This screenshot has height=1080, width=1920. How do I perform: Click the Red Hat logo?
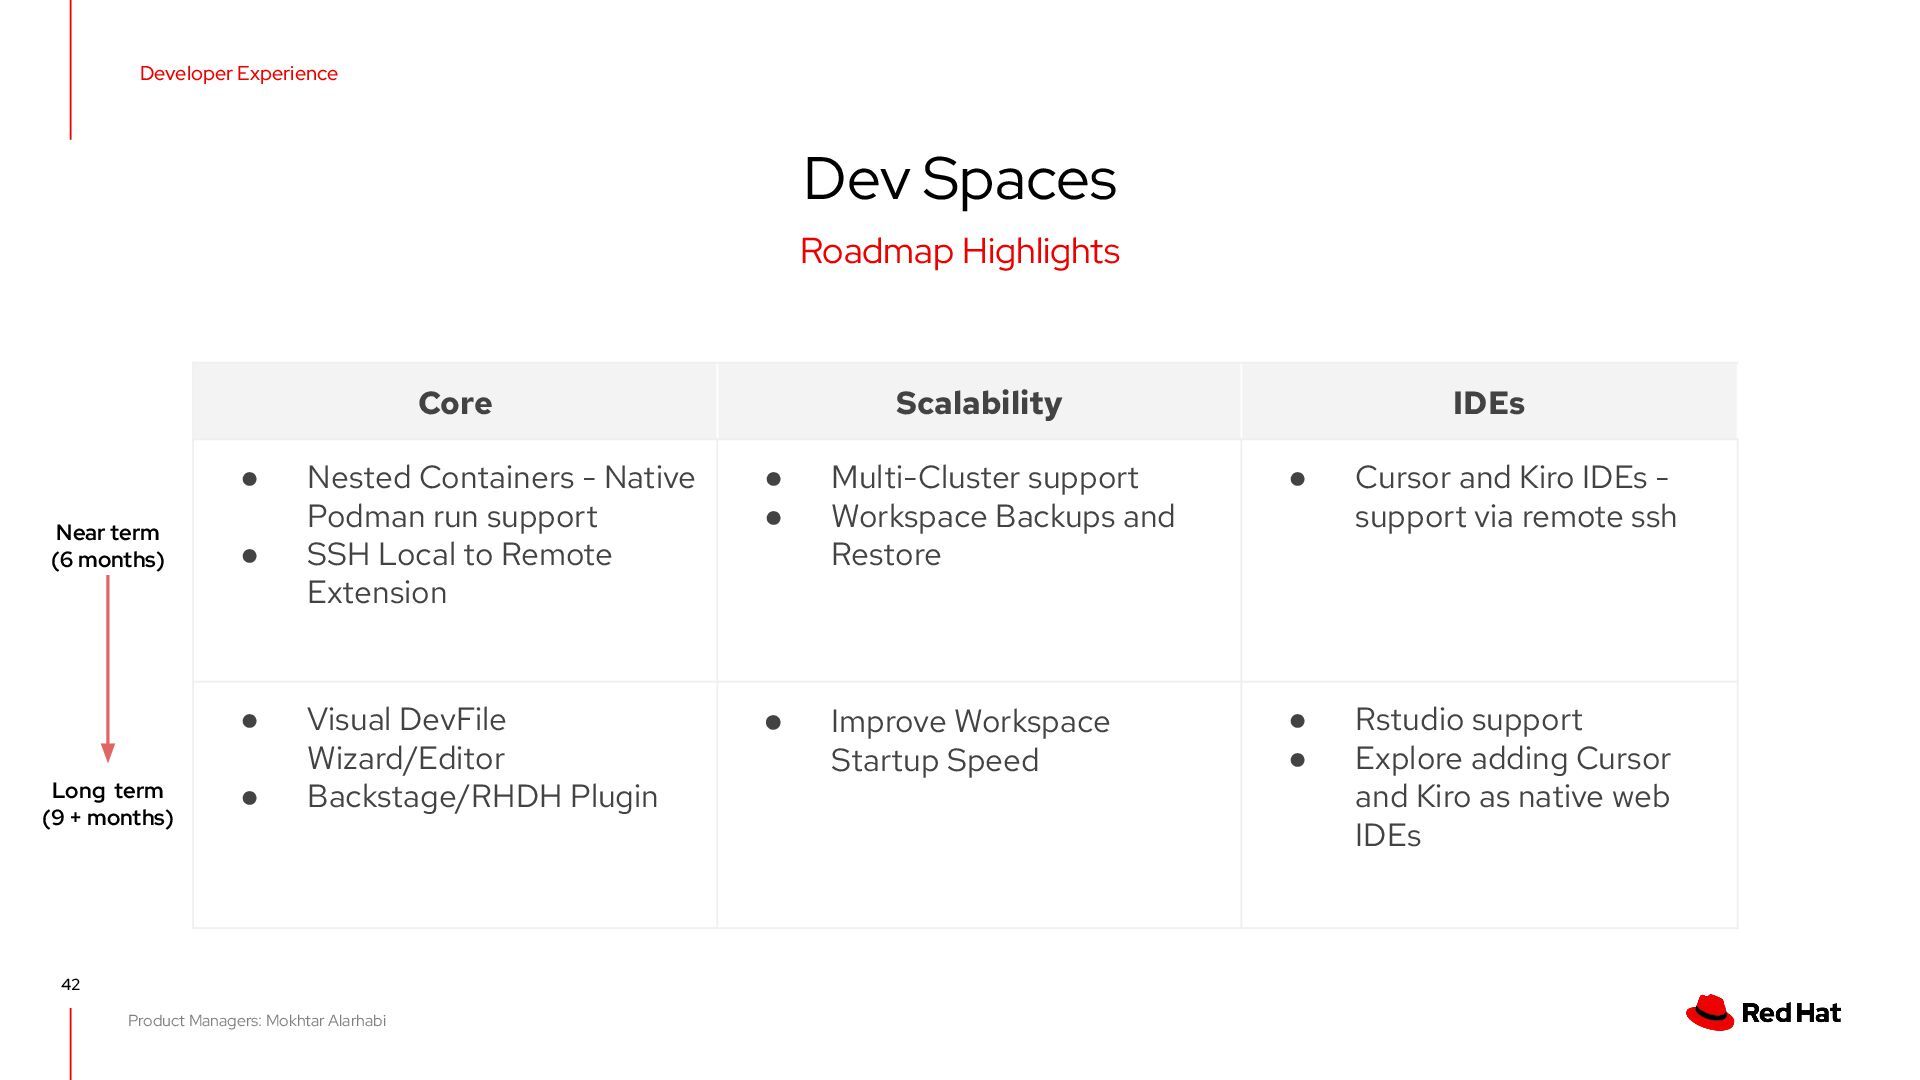tap(1762, 1012)
